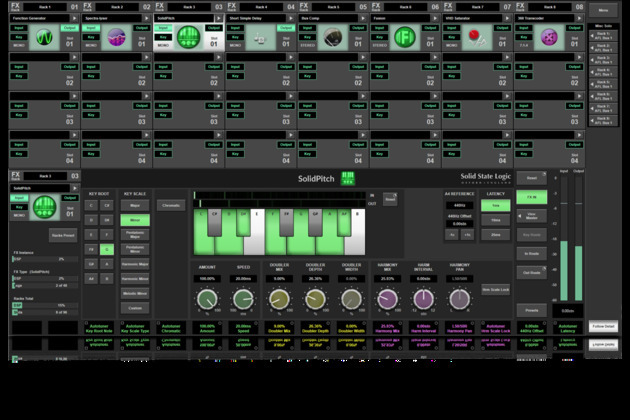The image size is (630, 420).
Task: Adjust the Doubler Mix knob
Action: pyautogui.click(x=279, y=299)
